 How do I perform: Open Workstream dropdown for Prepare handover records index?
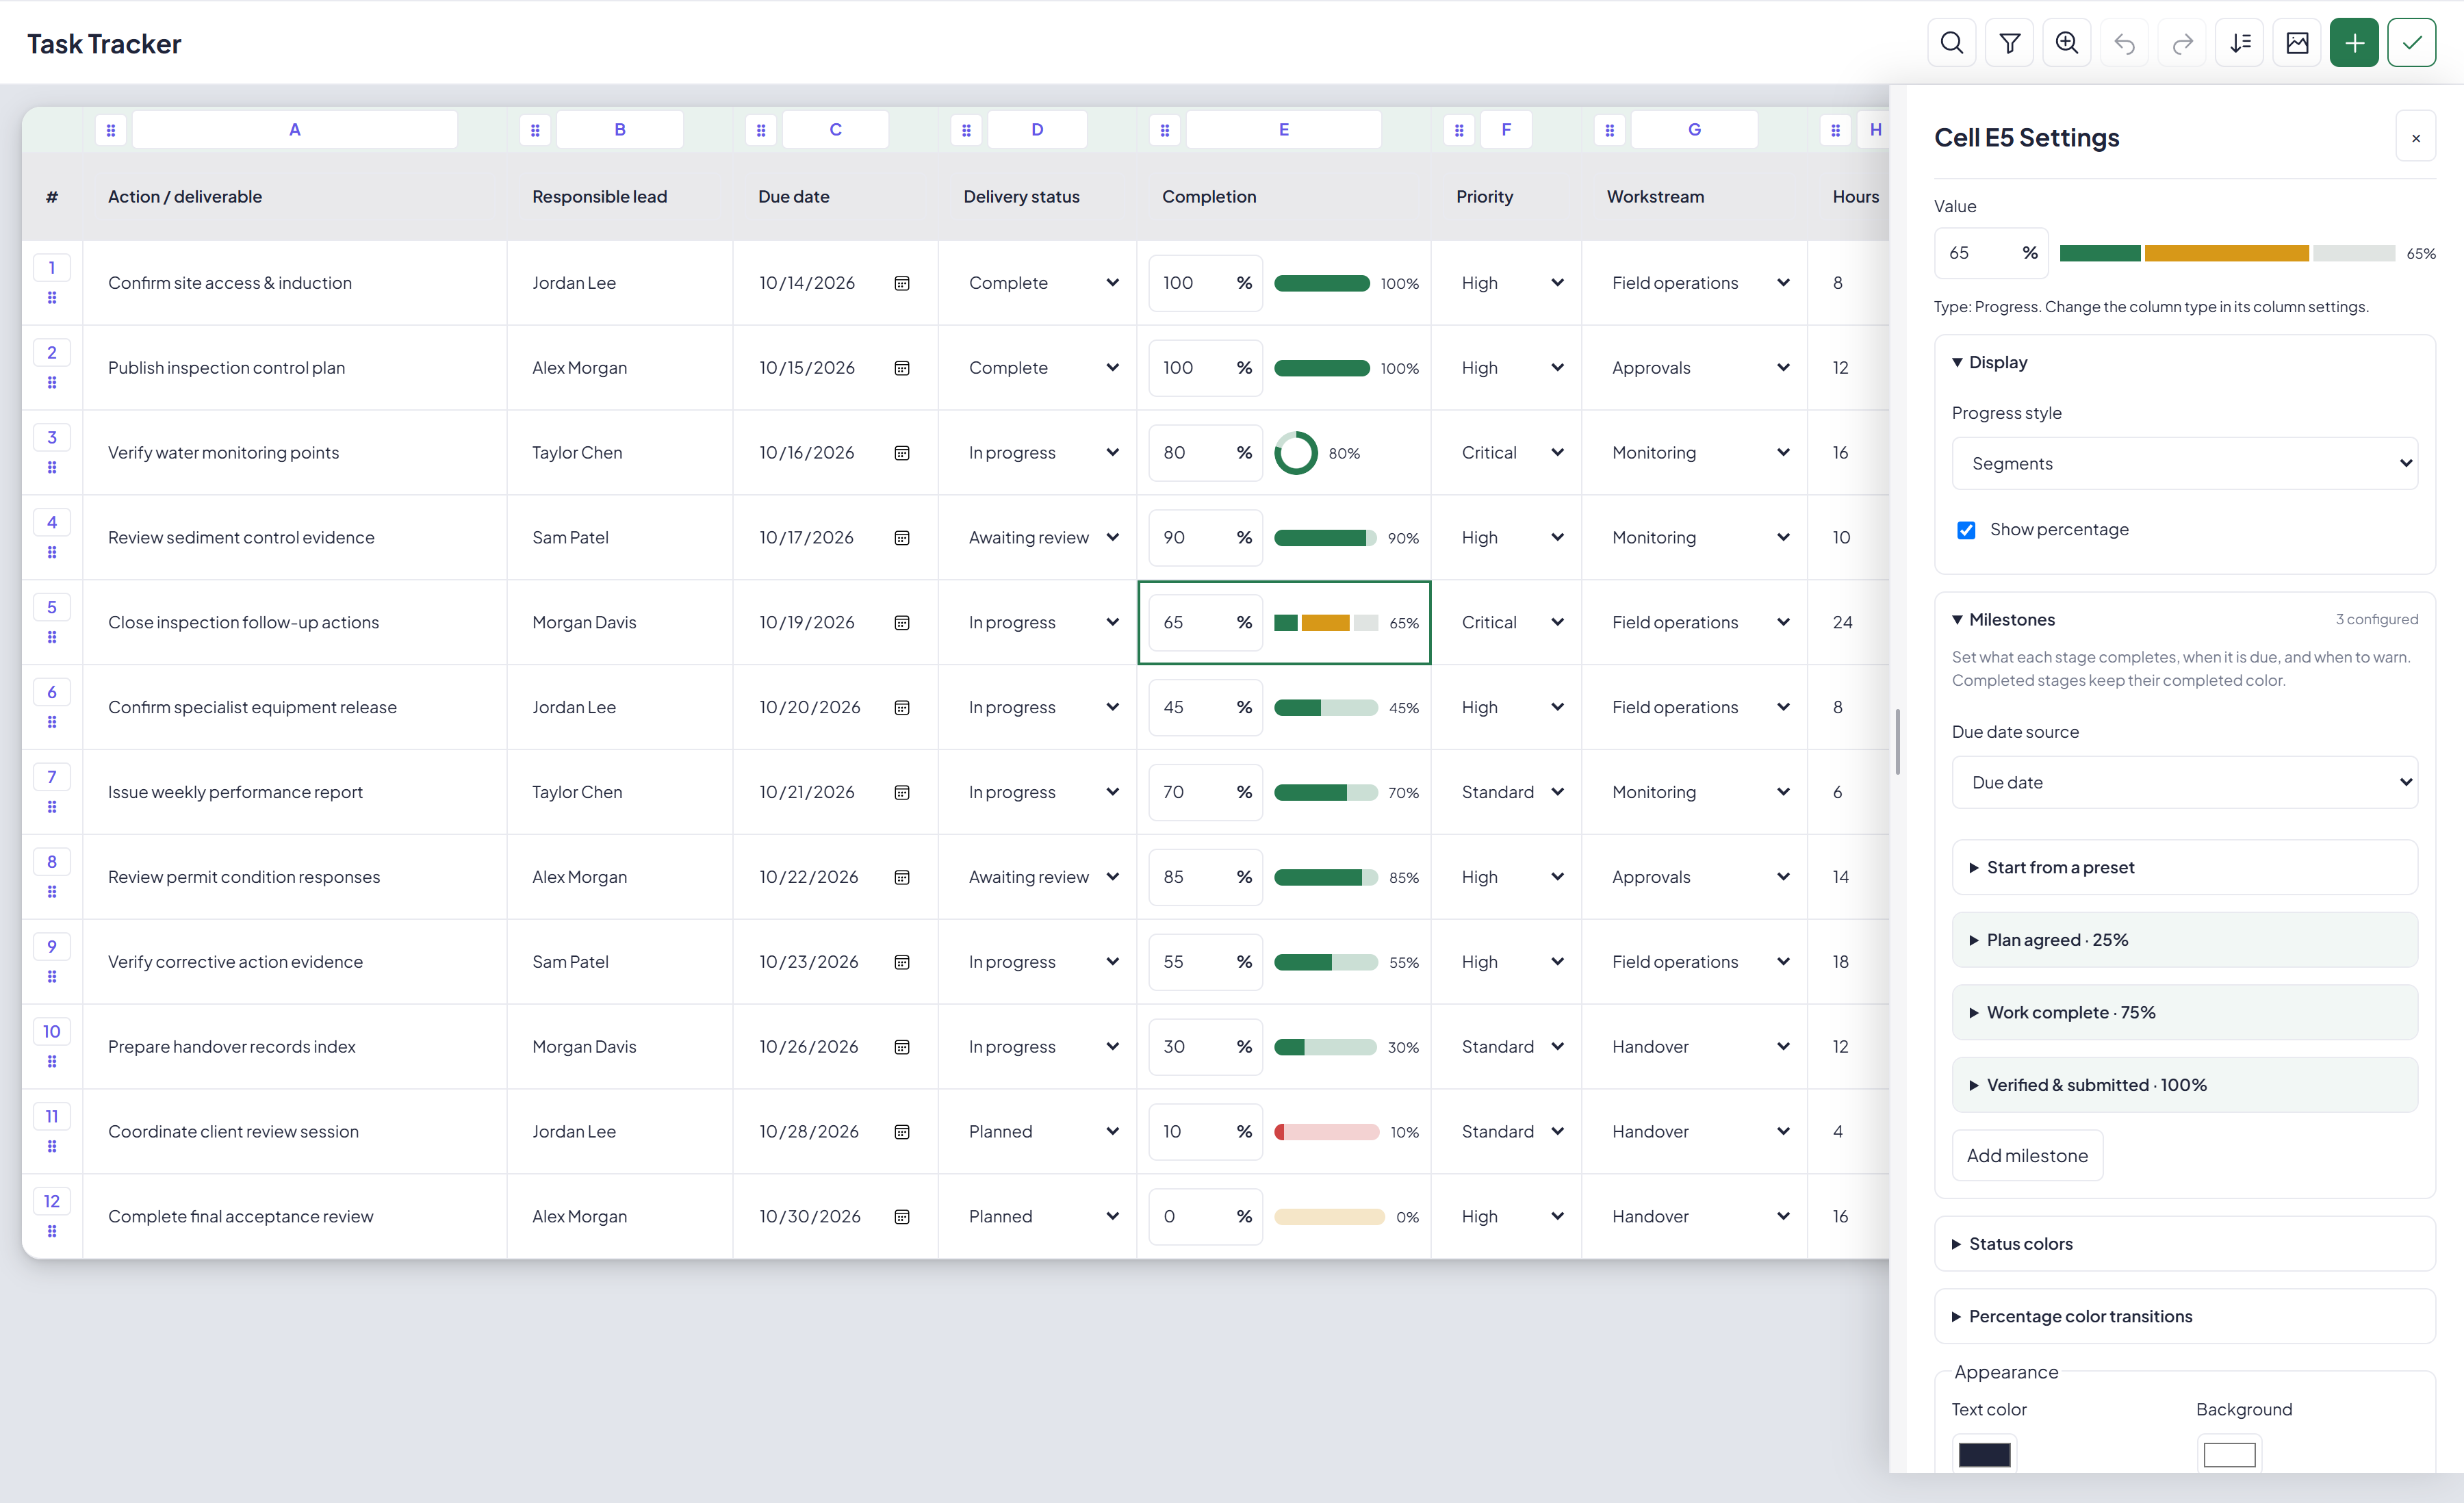1700,1046
